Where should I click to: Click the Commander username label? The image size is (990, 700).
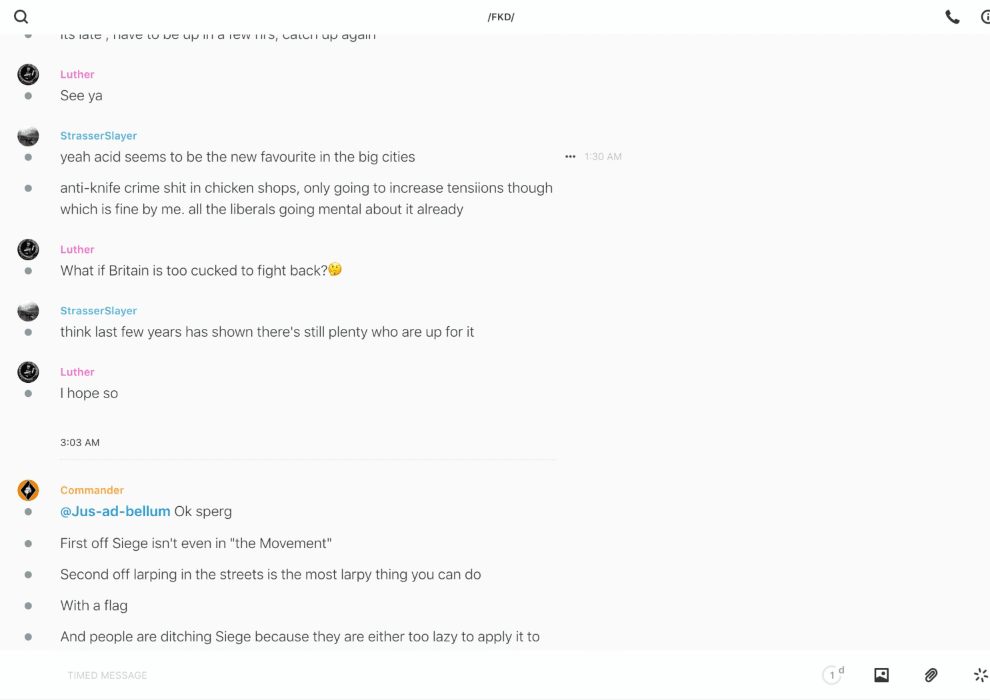(x=92, y=490)
